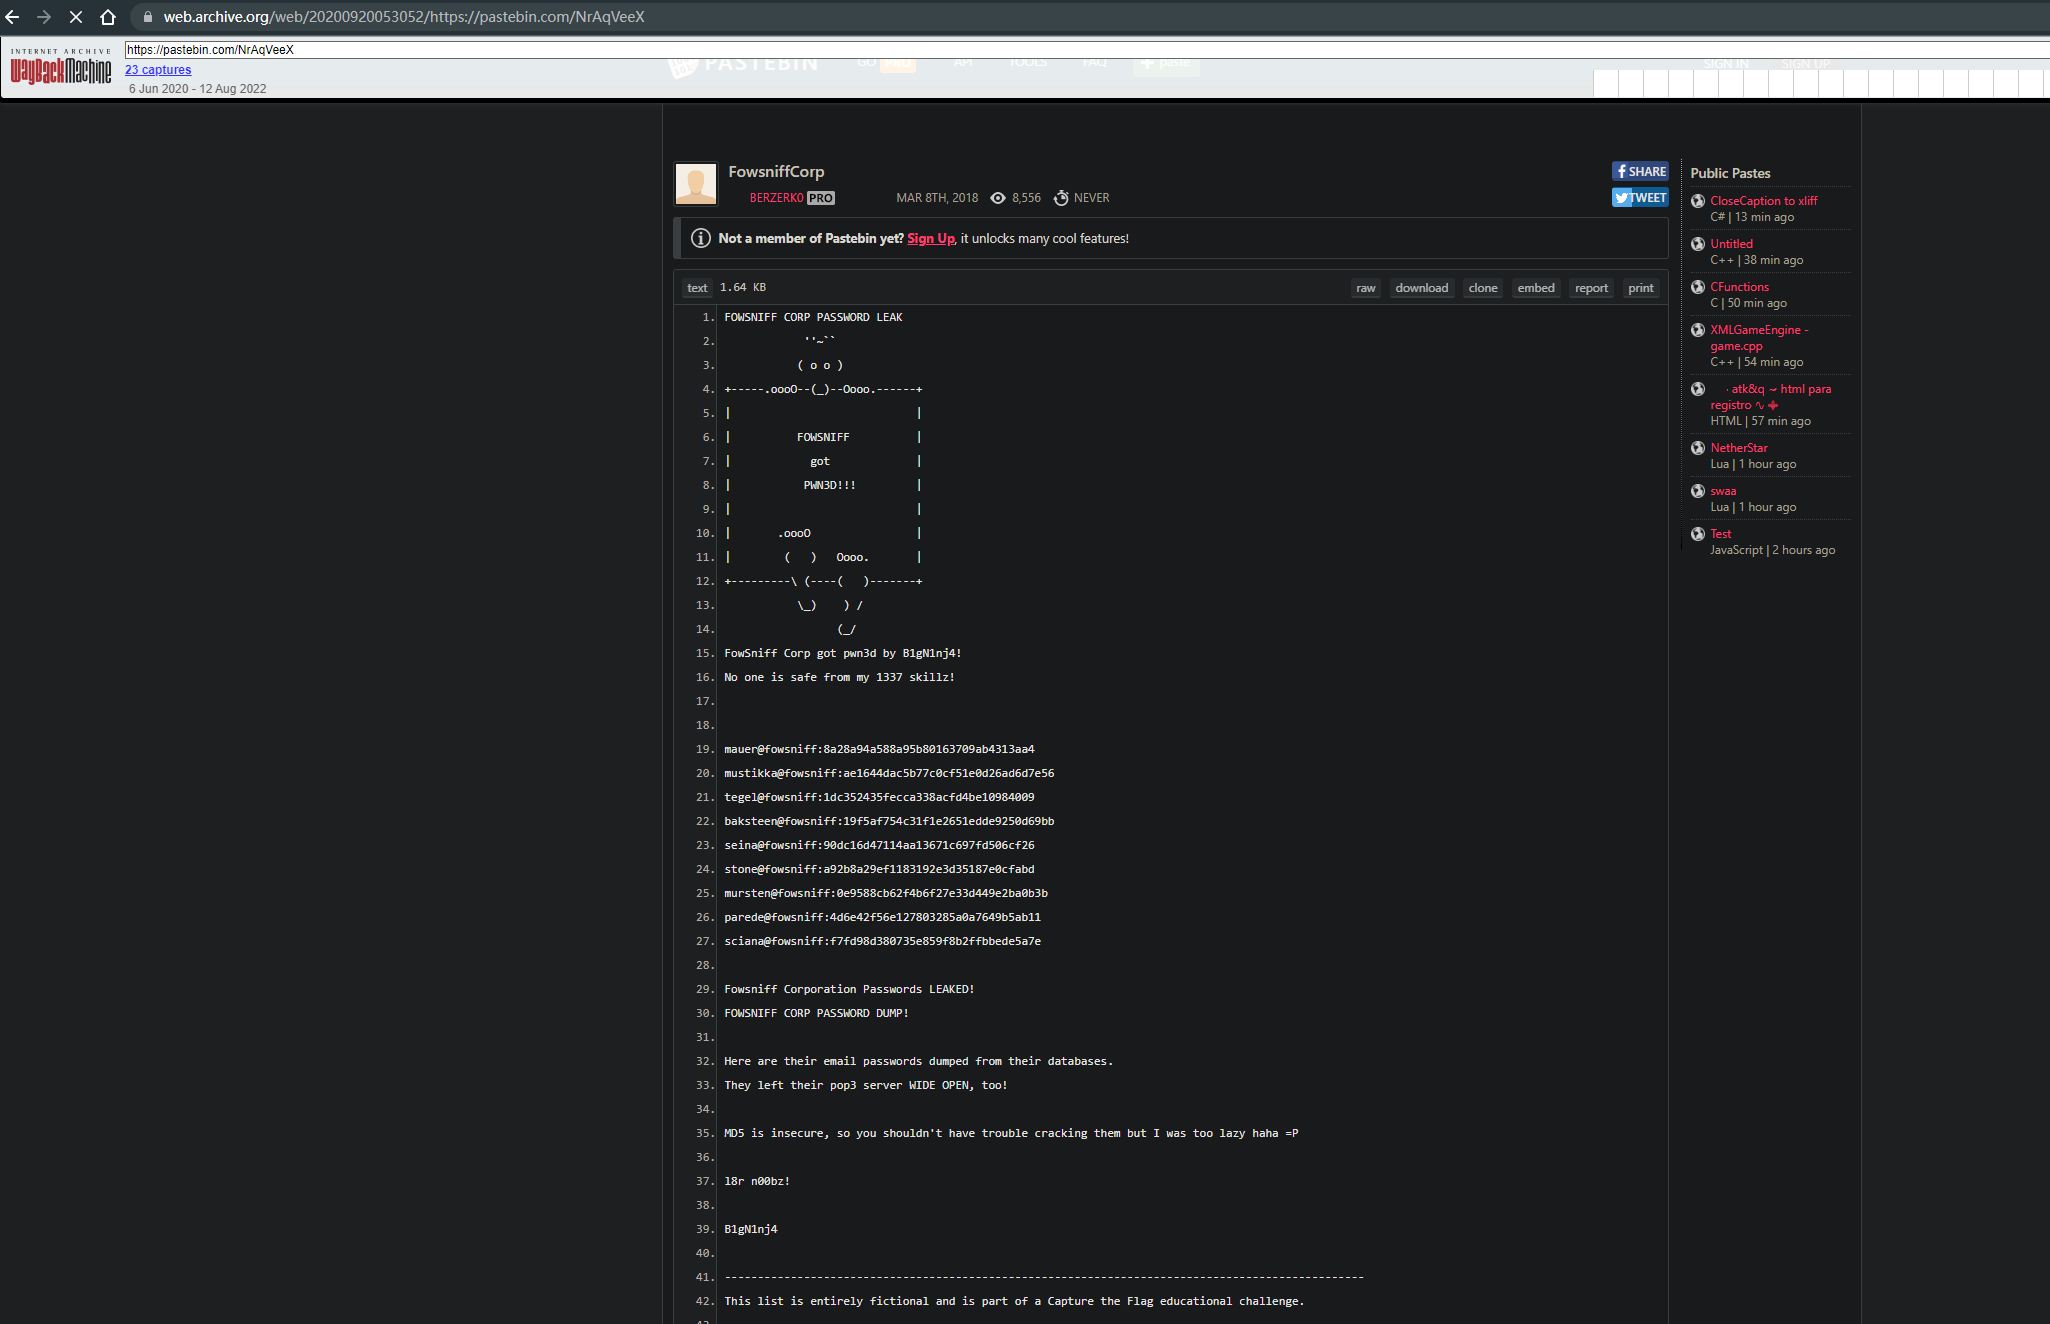Image resolution: width=2050 pixels, height=1324 pixels.
Task: Click the Wayback Machine logo
Action: [61, 68]
